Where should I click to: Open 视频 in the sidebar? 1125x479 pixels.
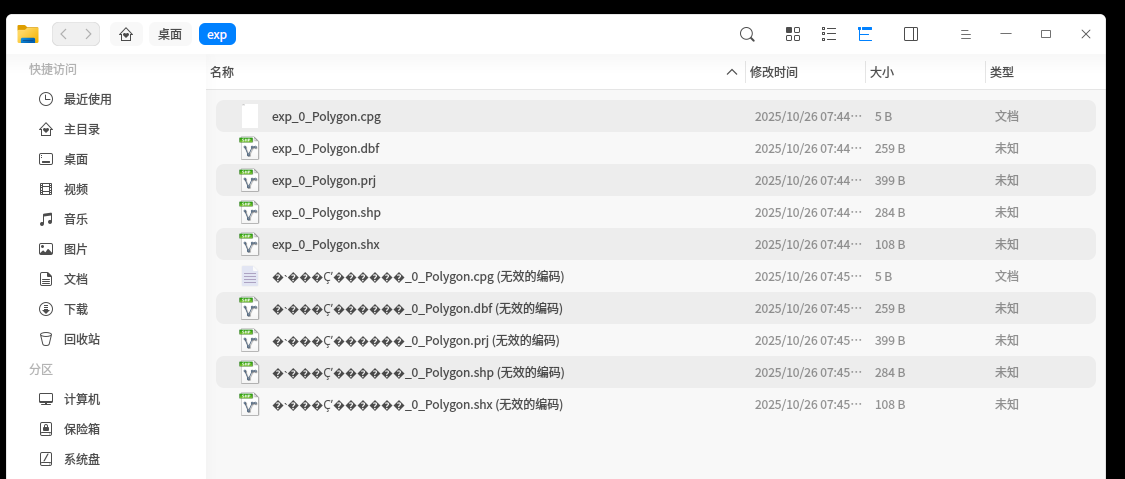(x=105, y=189)
